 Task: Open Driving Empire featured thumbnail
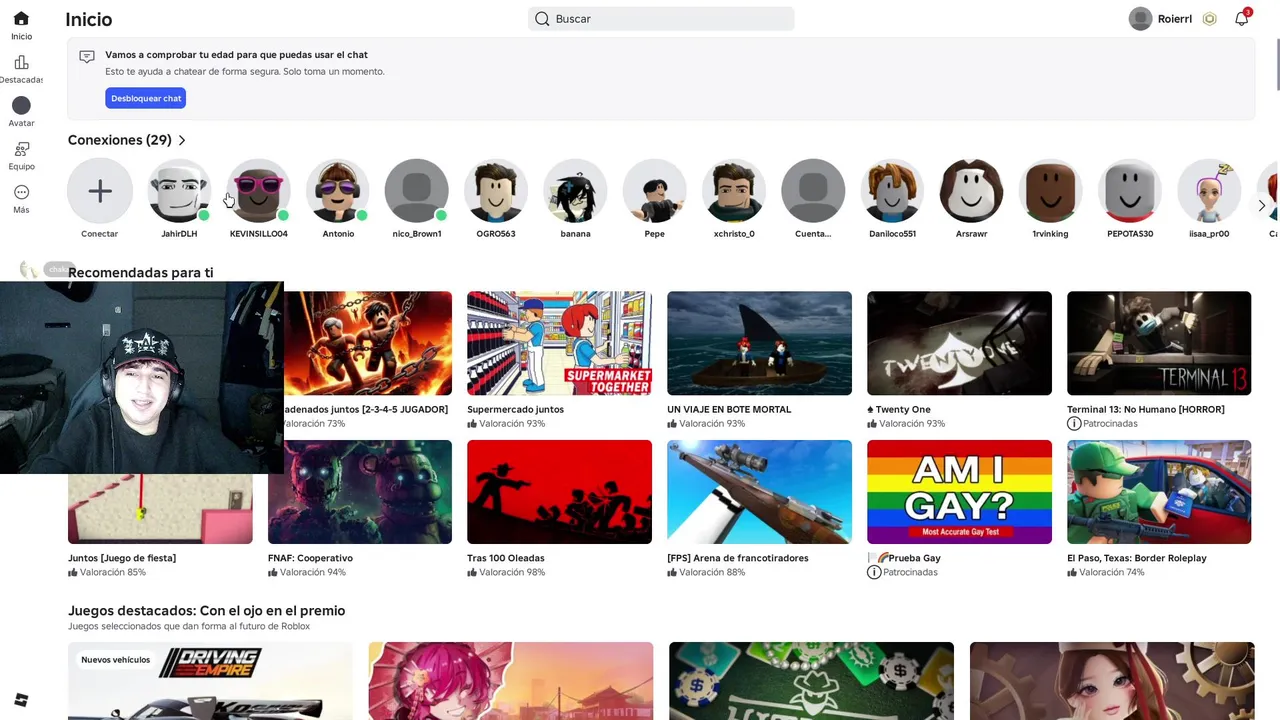click(x=210, y=681)
